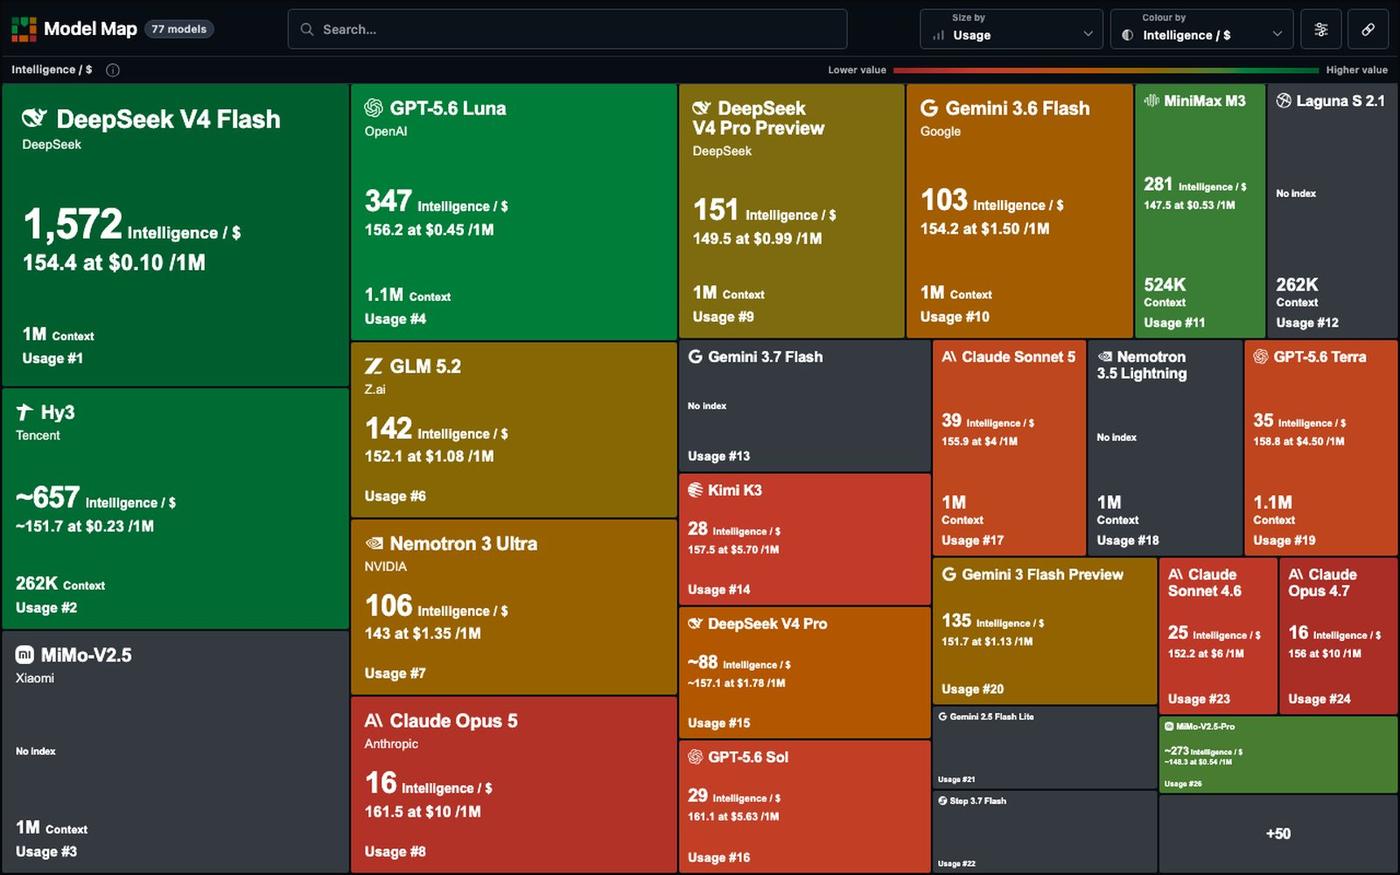Click Usage #16 on GPT-5.6 Sol
The image size is (1400, 875).
click(x=718, y=858)
